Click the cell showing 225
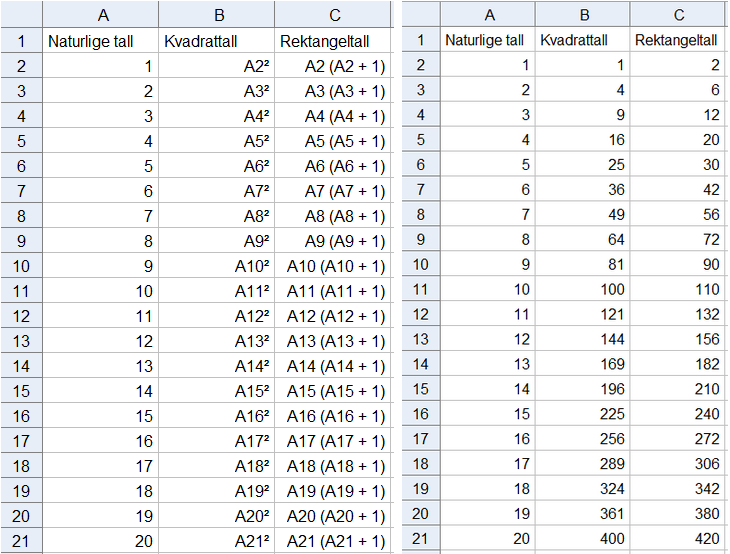The width and height of the screenshot is (730, 554). point(583,415)
